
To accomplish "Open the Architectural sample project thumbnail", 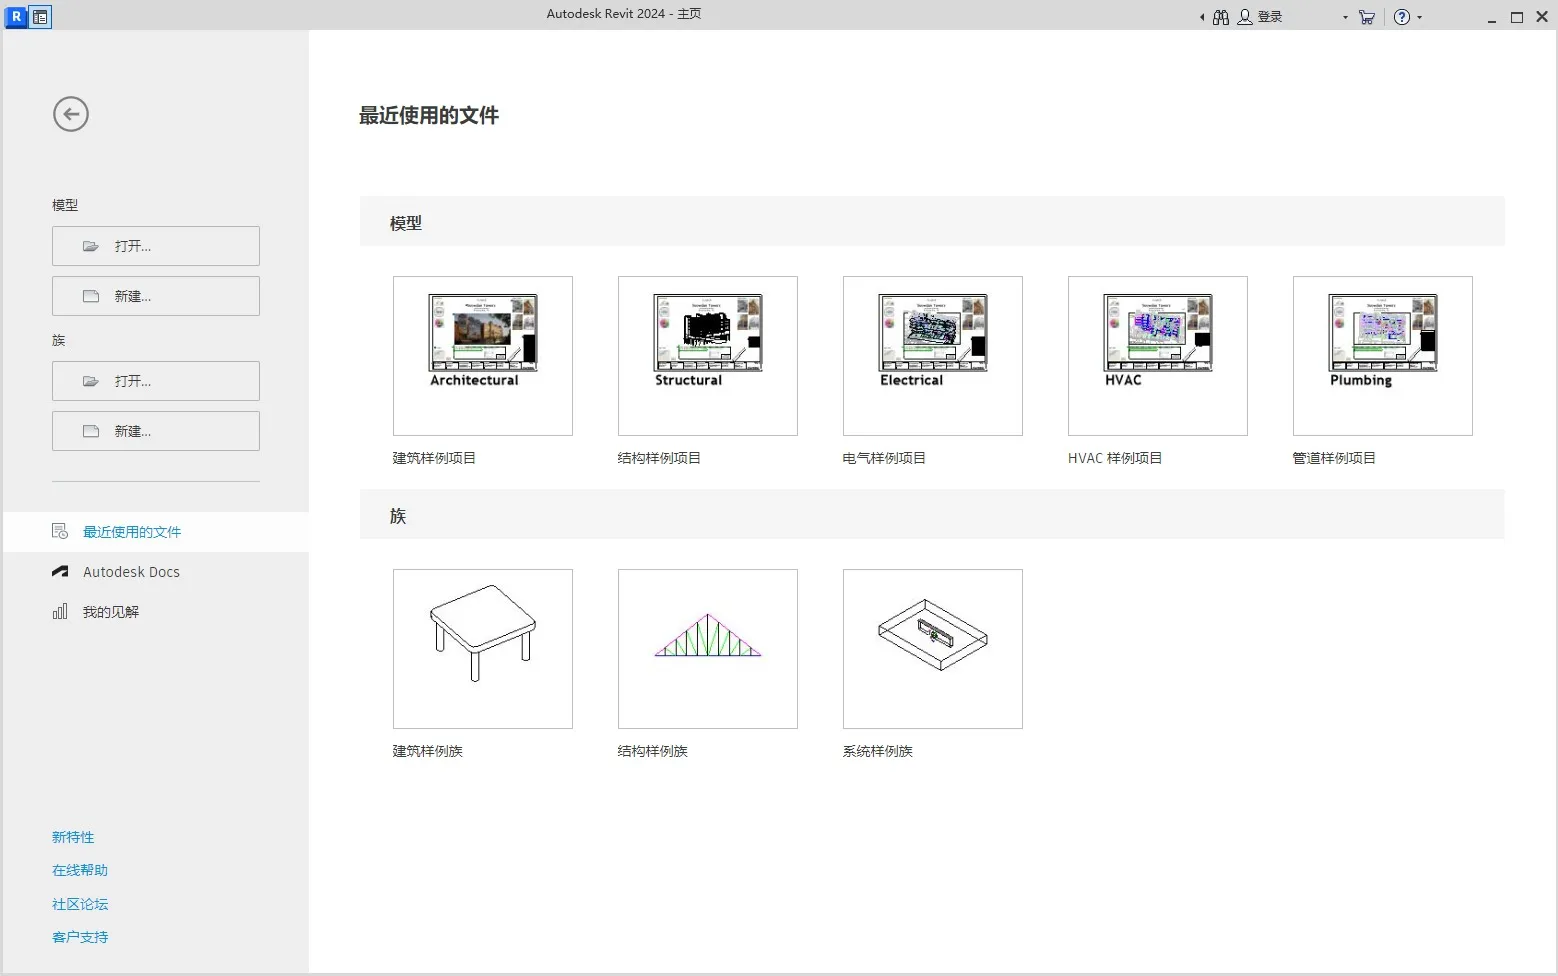I will tap(483, 355).
